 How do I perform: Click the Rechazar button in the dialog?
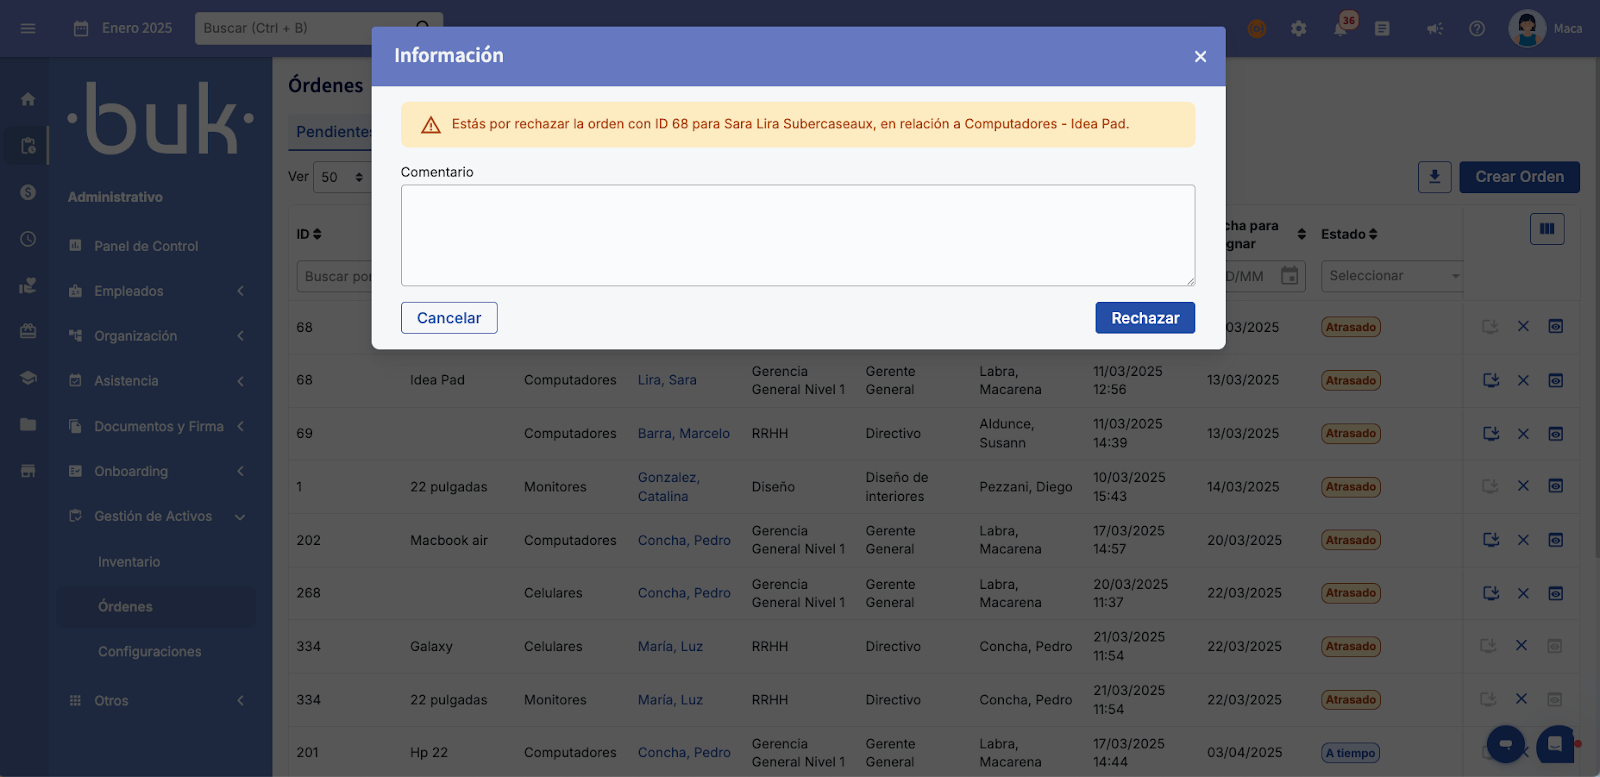pos(1144,318)
